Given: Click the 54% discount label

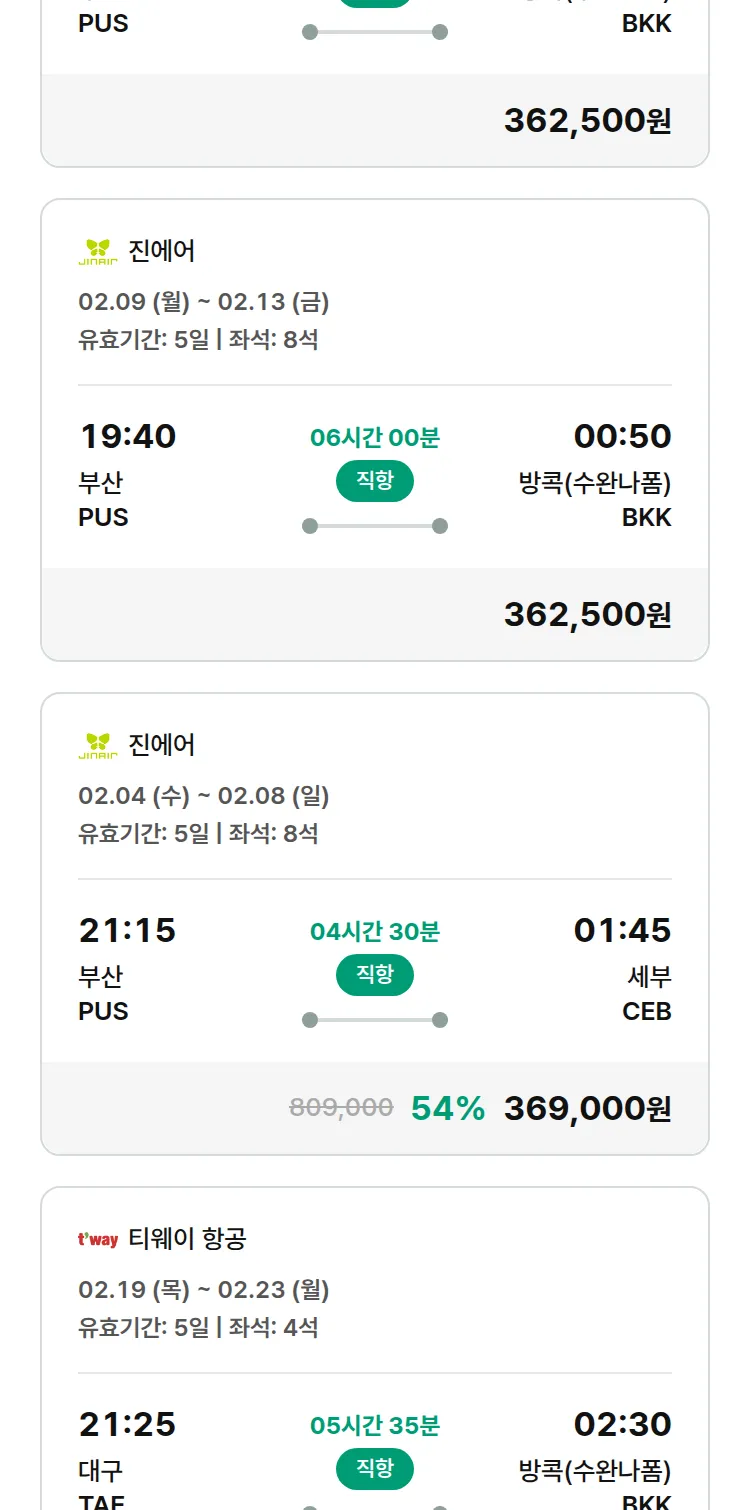Looking at the screenshot, I should (x=448, y=1109).
